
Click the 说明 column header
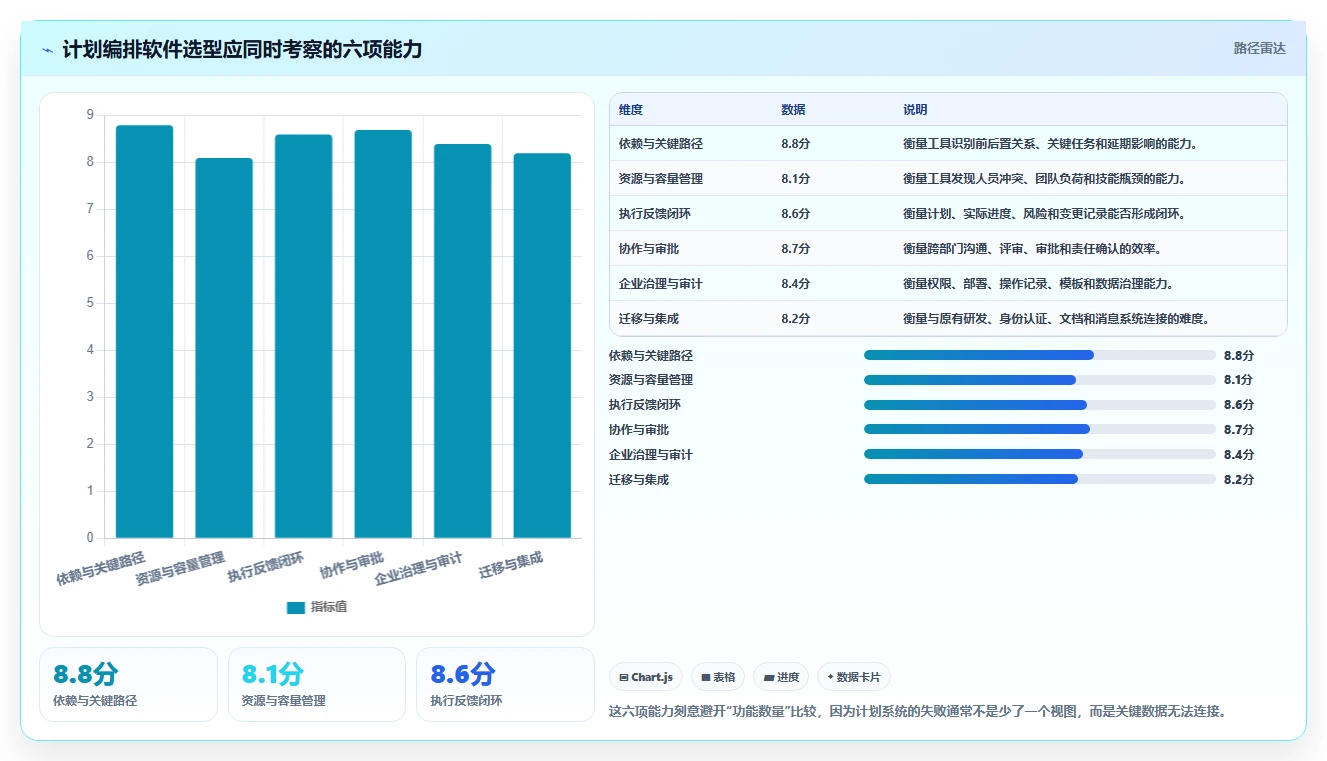pos(915,110)
